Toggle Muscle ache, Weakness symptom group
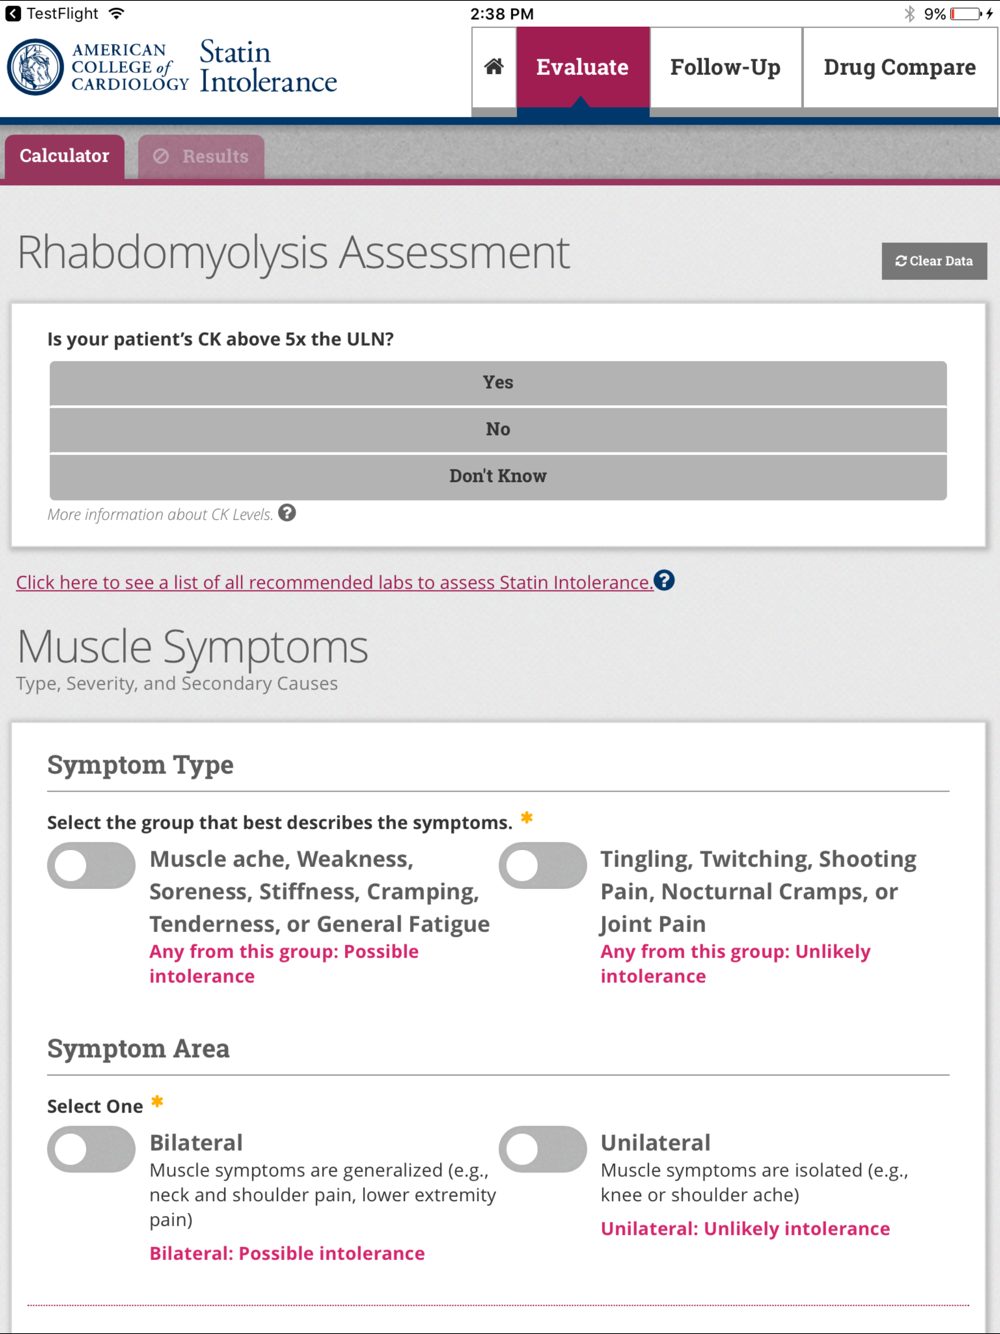The image size is (1000, 1334). 91,866
